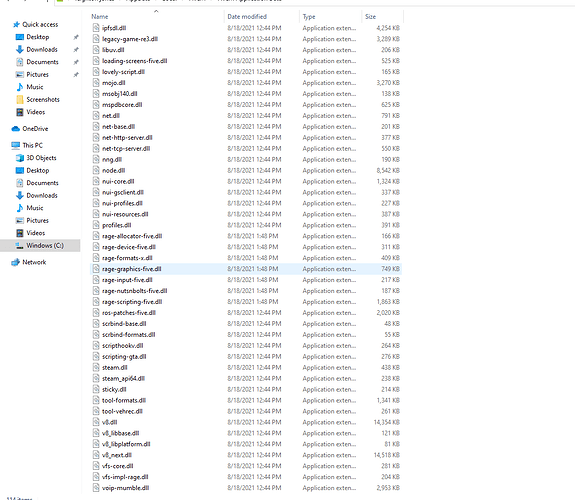The width and height of the screenshot is (575, 500).
Task: Select the nui-profiles.dll file name
Action: [x=122, y=203]
